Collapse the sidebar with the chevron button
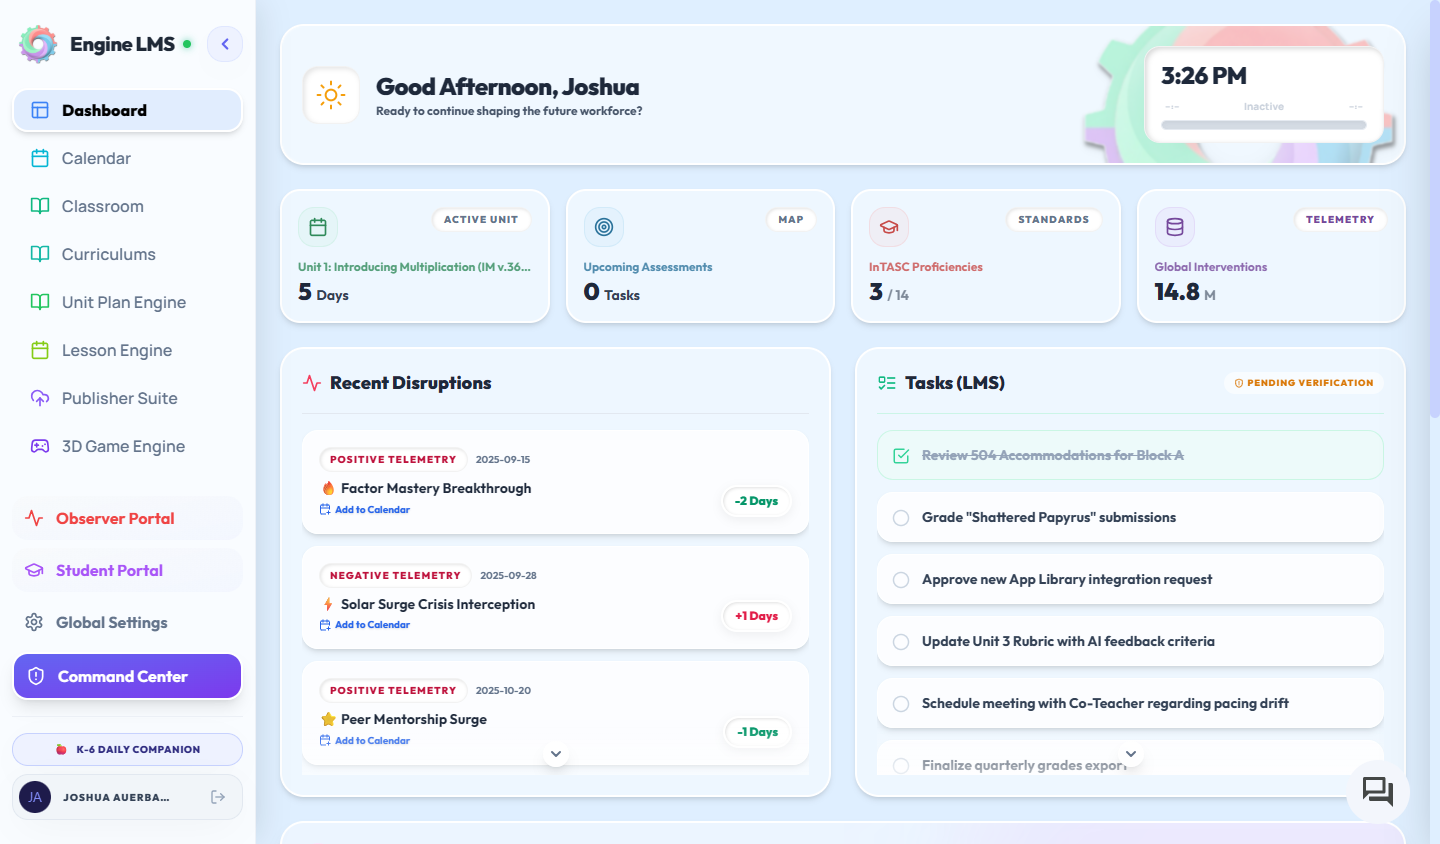Screen dimensions: 1440x844 (x=225, y=44)
